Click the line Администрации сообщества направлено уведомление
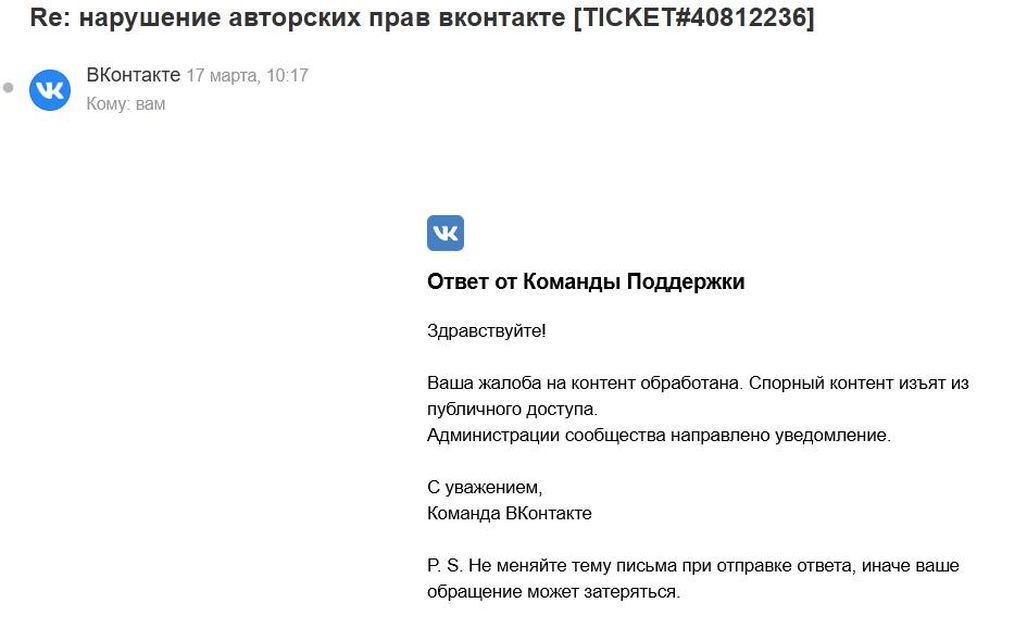1027x628 pixels. [x=659, y=435]
